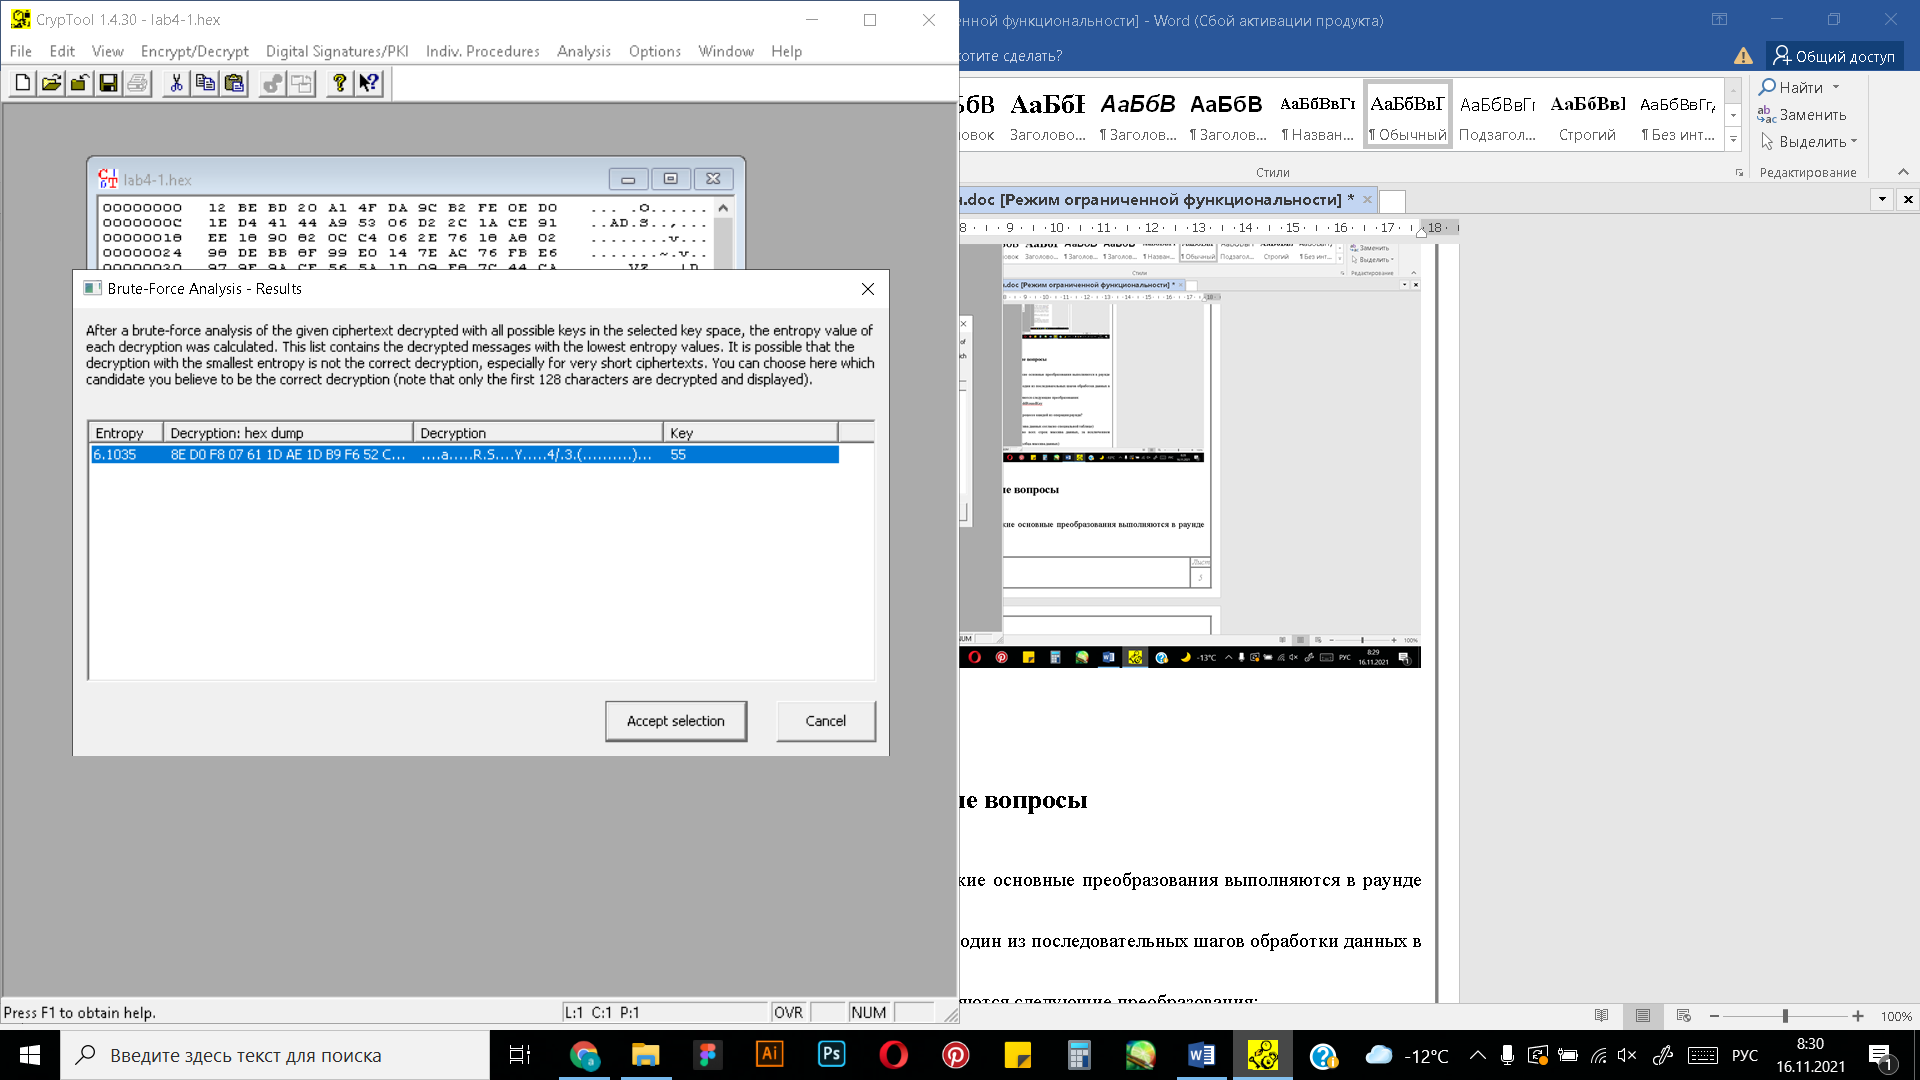Open the Edit menu in CrypTool

62,51
